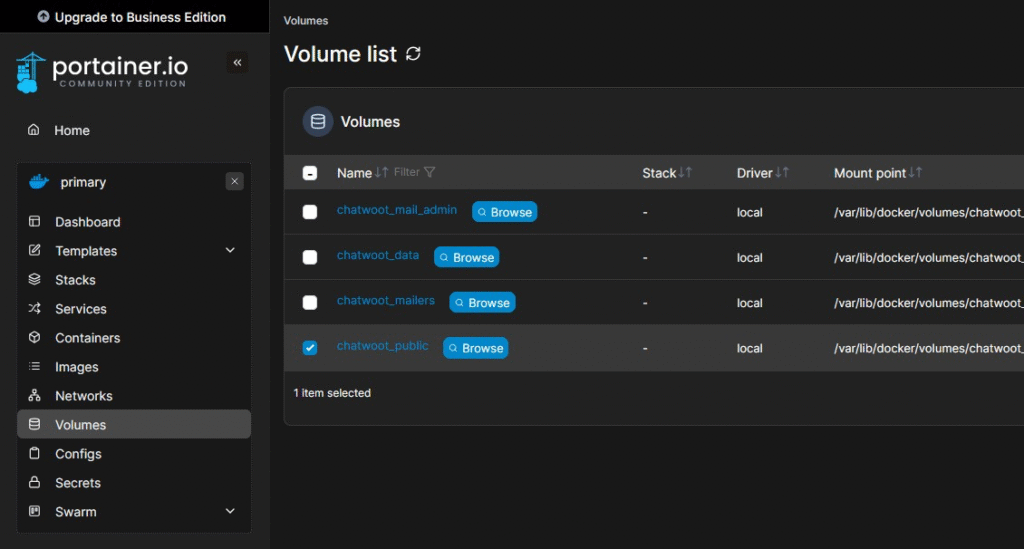The image size is (1024, 549).
Task: Select the chatwoot_data row checkbox
Action: [310, 257]
